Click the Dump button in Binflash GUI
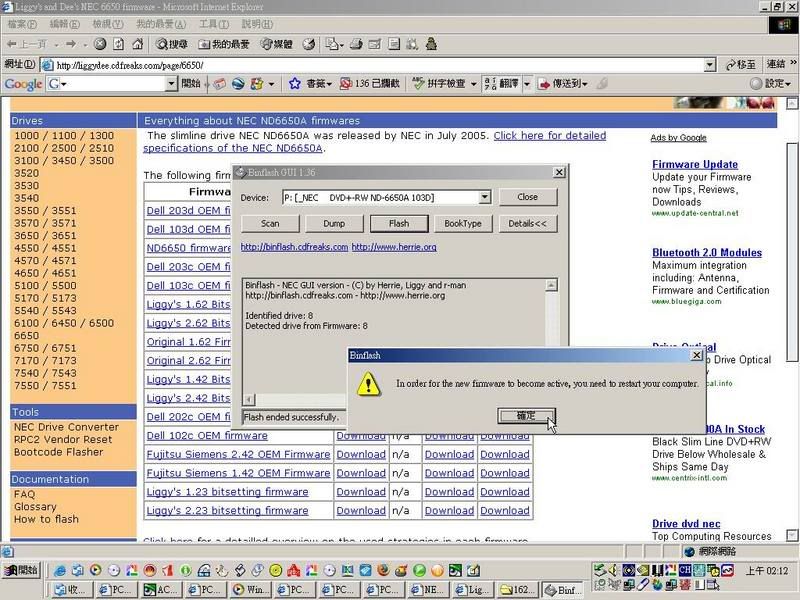Viewport: 800px width, 600px height. click(334, 223)
